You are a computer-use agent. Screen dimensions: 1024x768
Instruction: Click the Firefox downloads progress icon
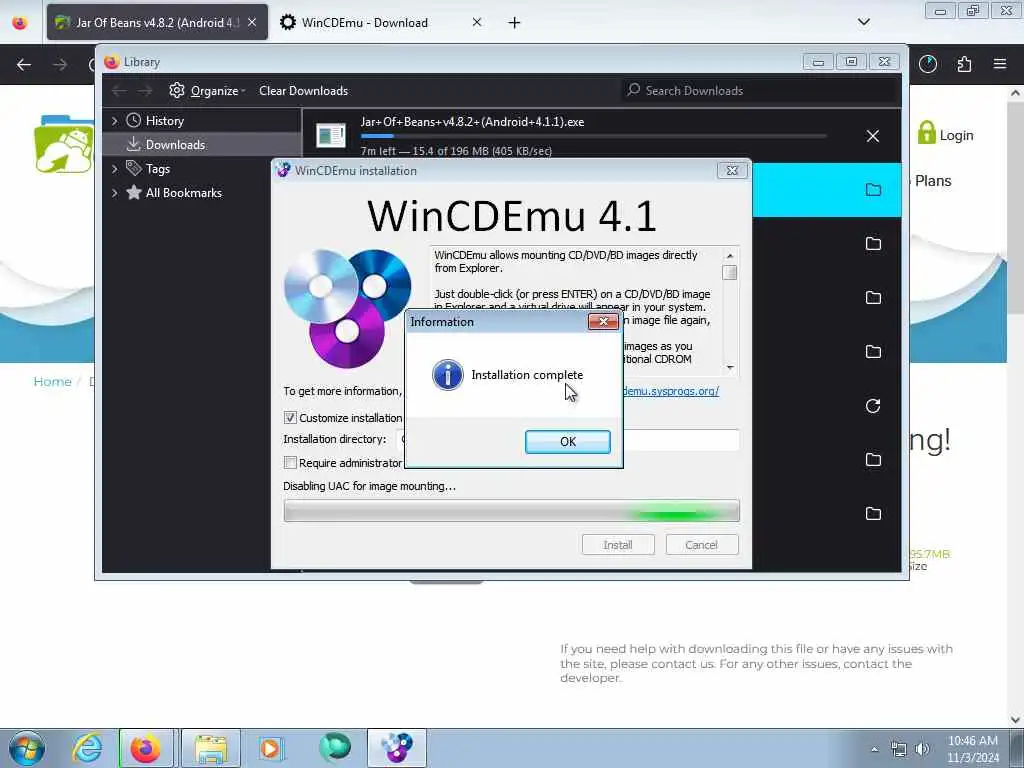[927, 64]
